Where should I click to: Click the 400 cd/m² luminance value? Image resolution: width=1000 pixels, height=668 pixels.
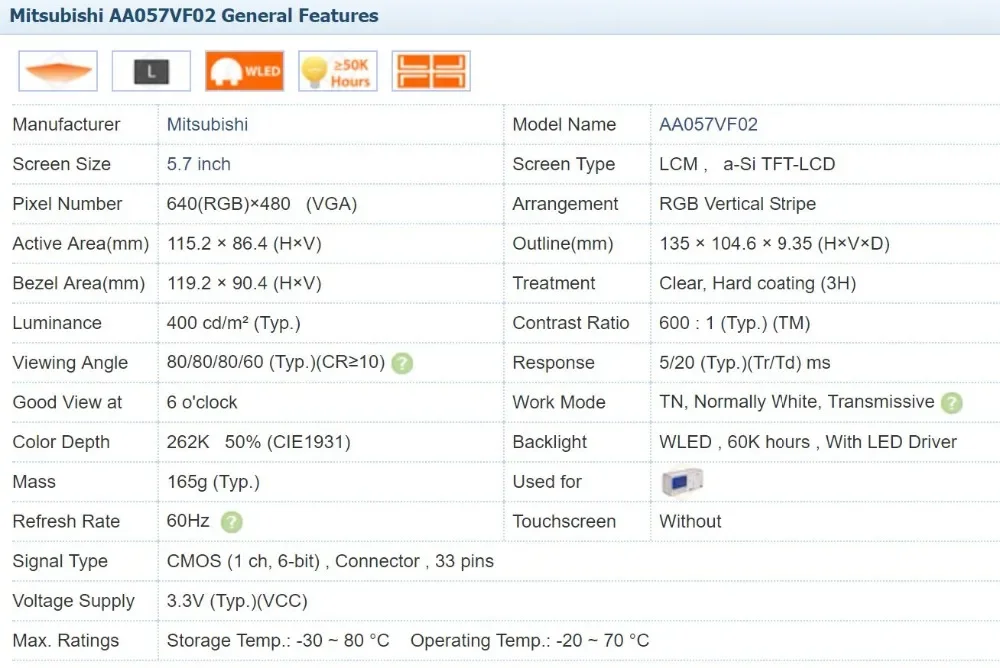pyautogui.click(x=233, y=323)
